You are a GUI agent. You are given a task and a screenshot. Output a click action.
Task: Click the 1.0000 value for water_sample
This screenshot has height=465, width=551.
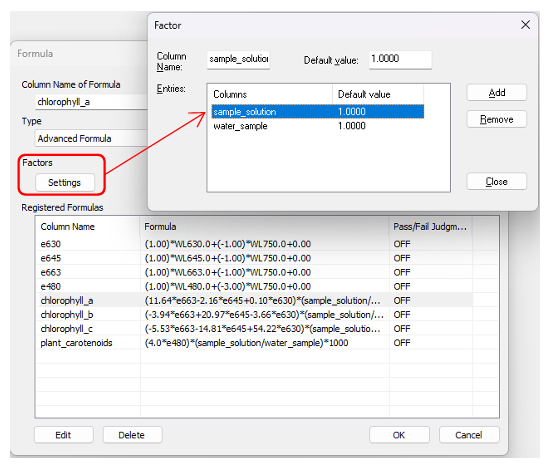pos(352,126)
